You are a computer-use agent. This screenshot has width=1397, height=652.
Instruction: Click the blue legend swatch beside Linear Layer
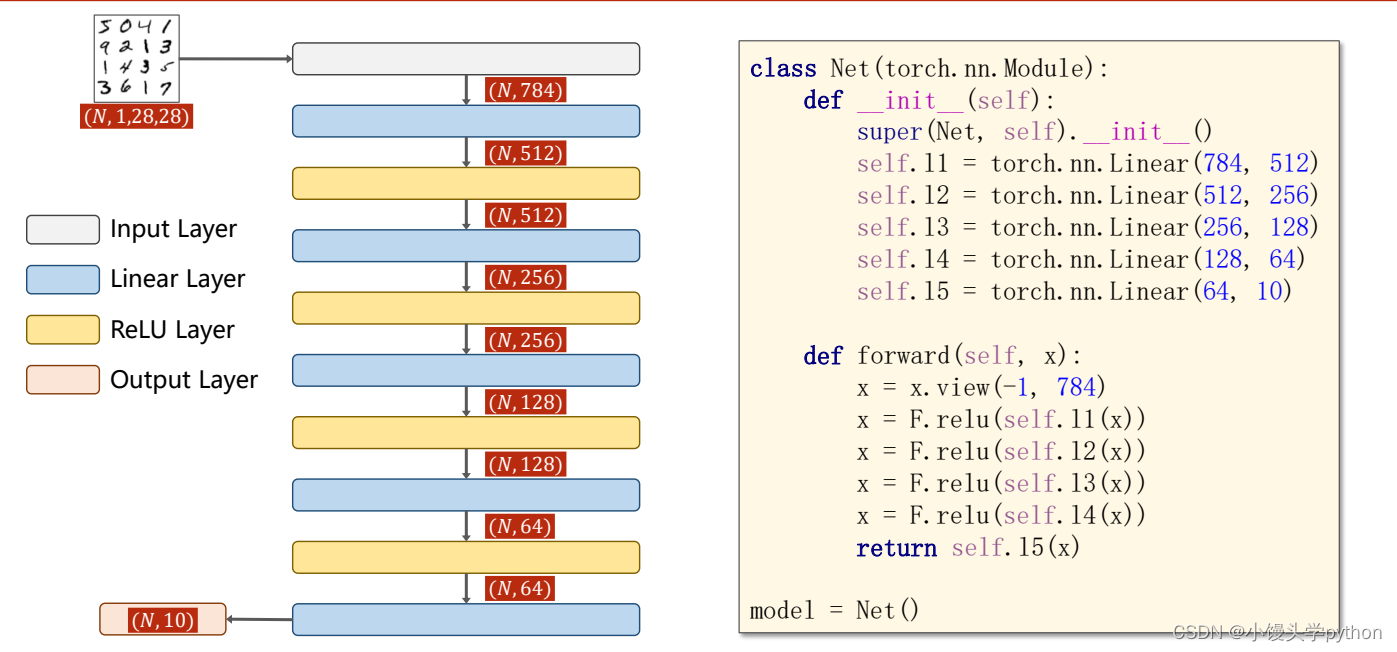tap(63, 280)
